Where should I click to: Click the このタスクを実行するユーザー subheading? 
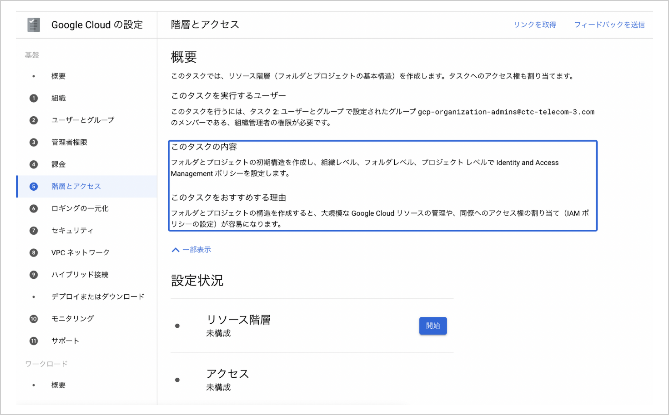228,96
